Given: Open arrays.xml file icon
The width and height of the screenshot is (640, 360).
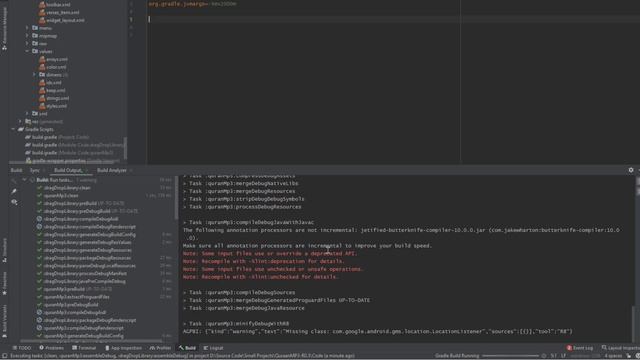Looking at the screenshot, I should click(42, 59).
